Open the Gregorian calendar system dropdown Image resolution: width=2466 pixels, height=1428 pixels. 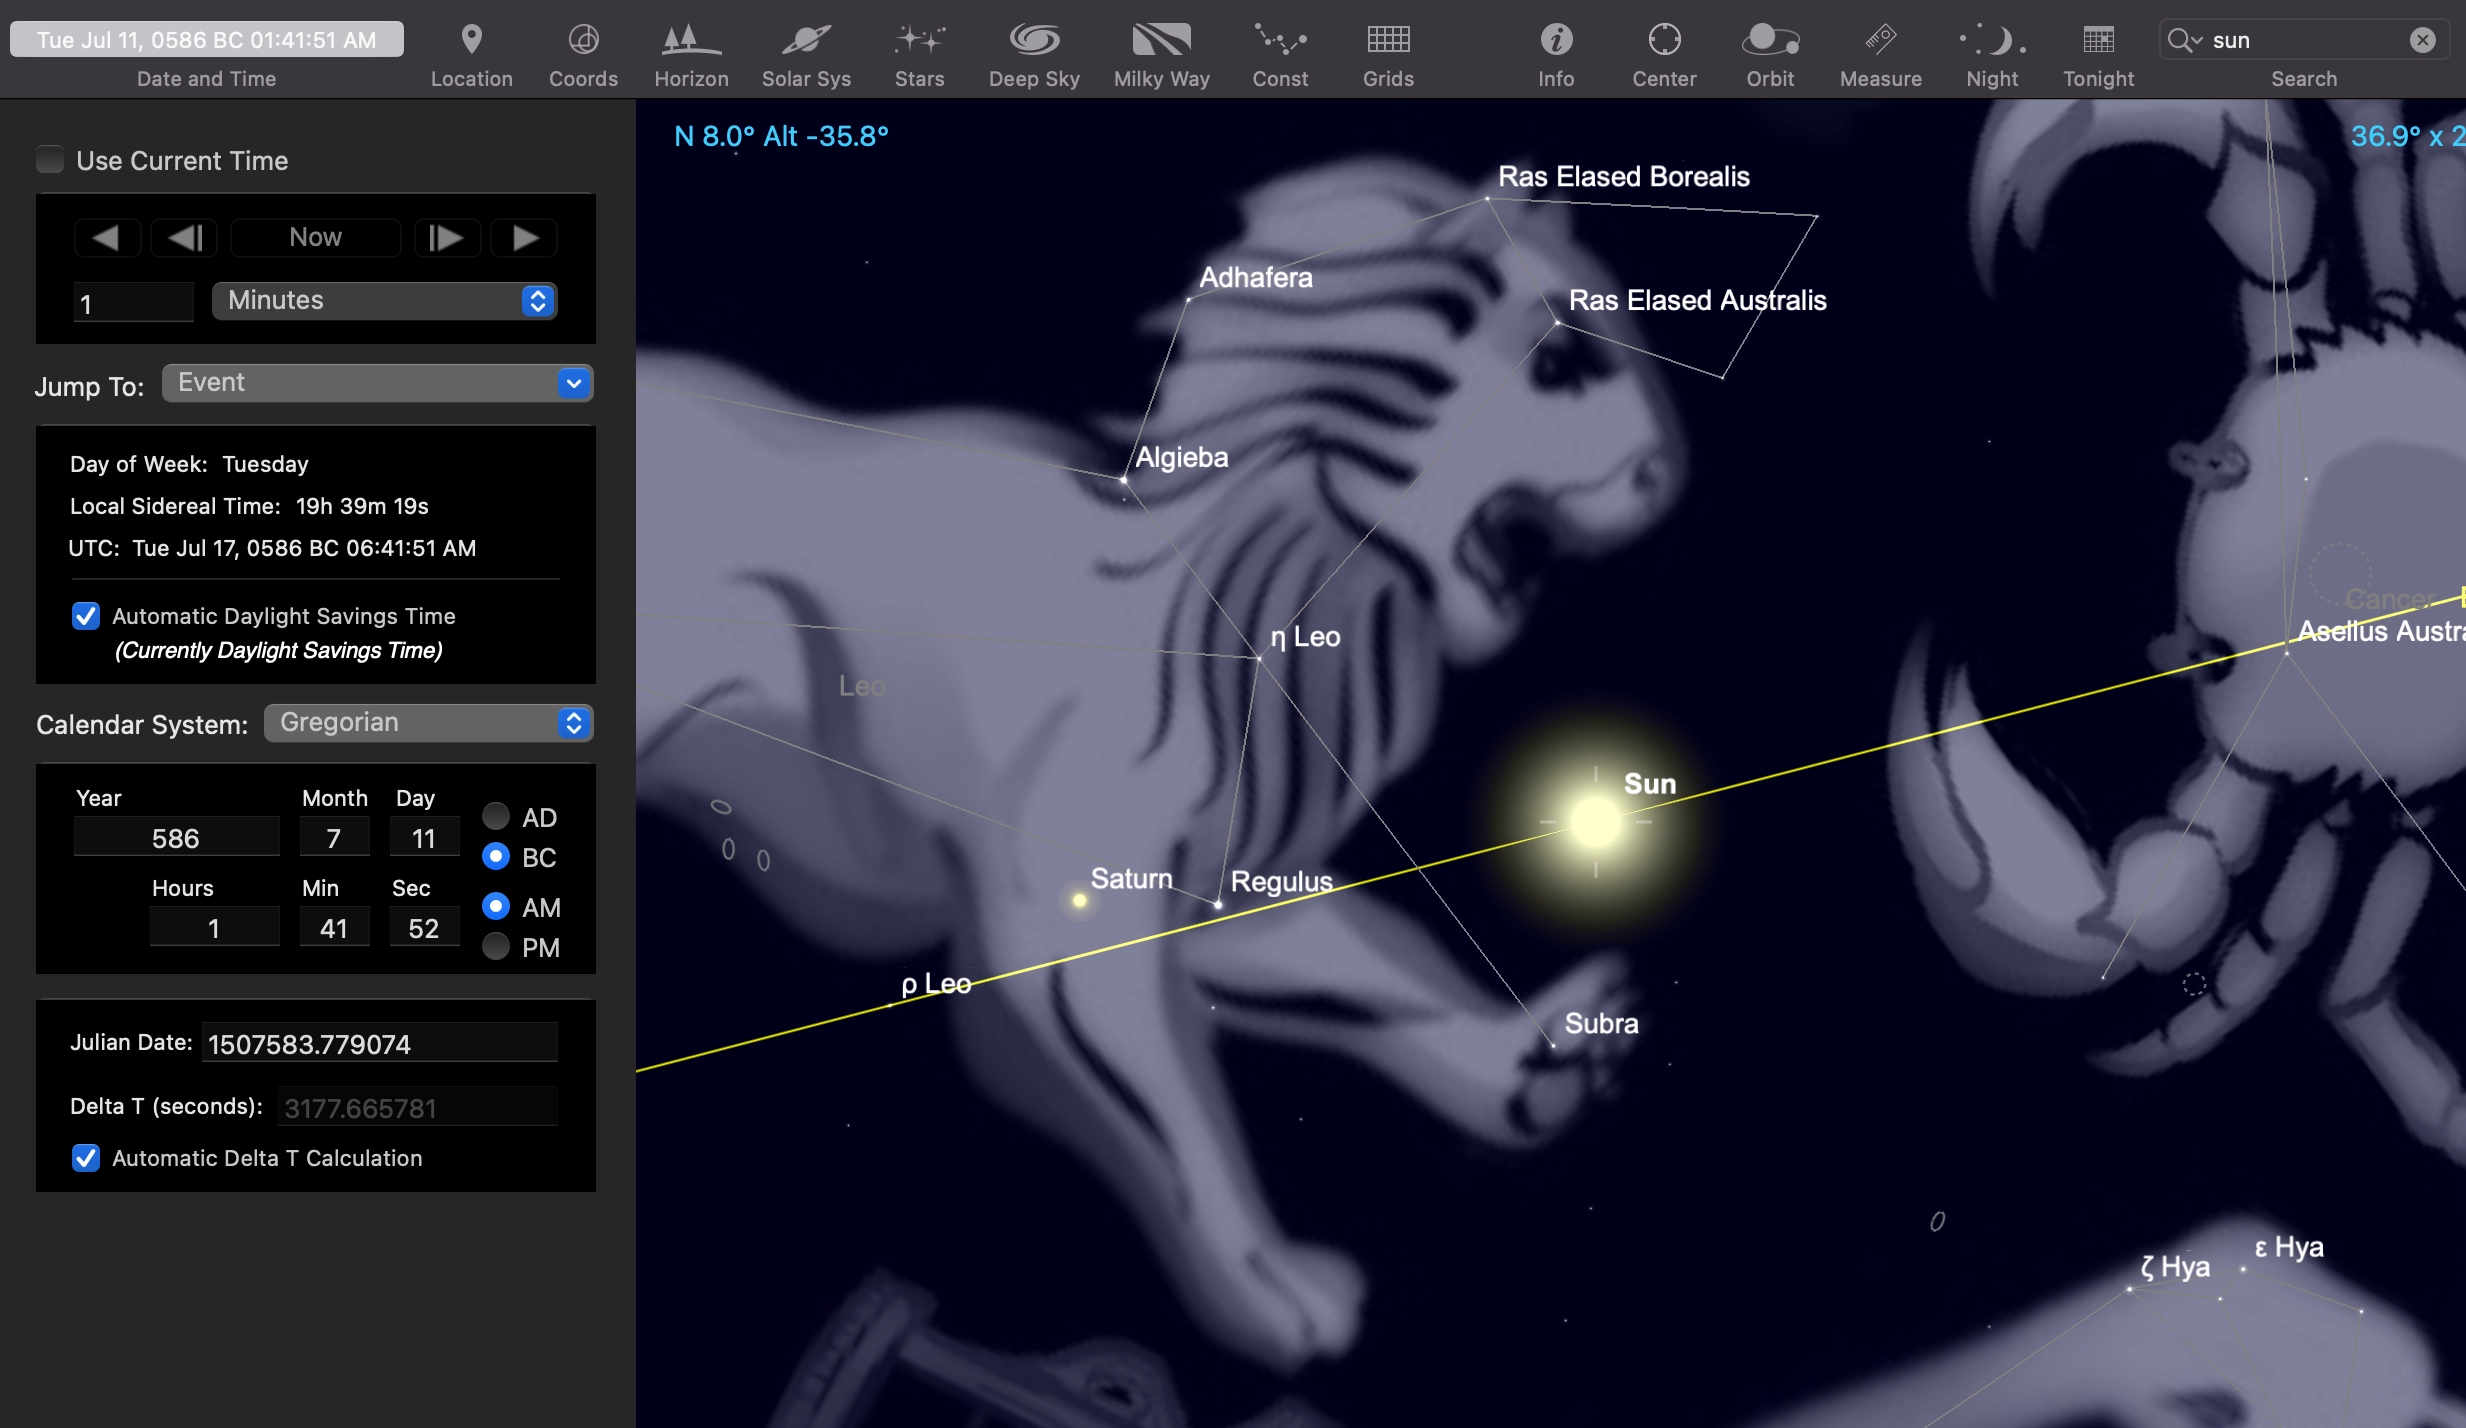[429, 723]
